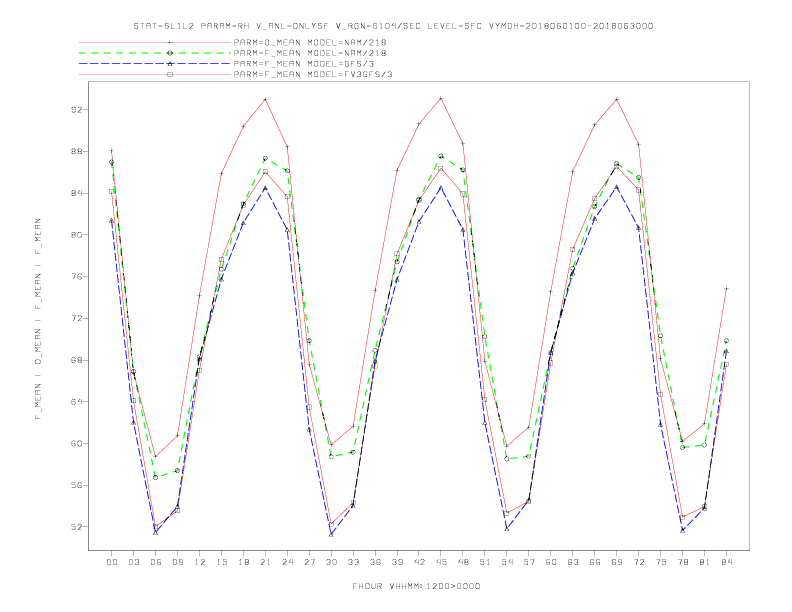
Task: Click x-axis forecast hour 27
Action: pos(309,562)
